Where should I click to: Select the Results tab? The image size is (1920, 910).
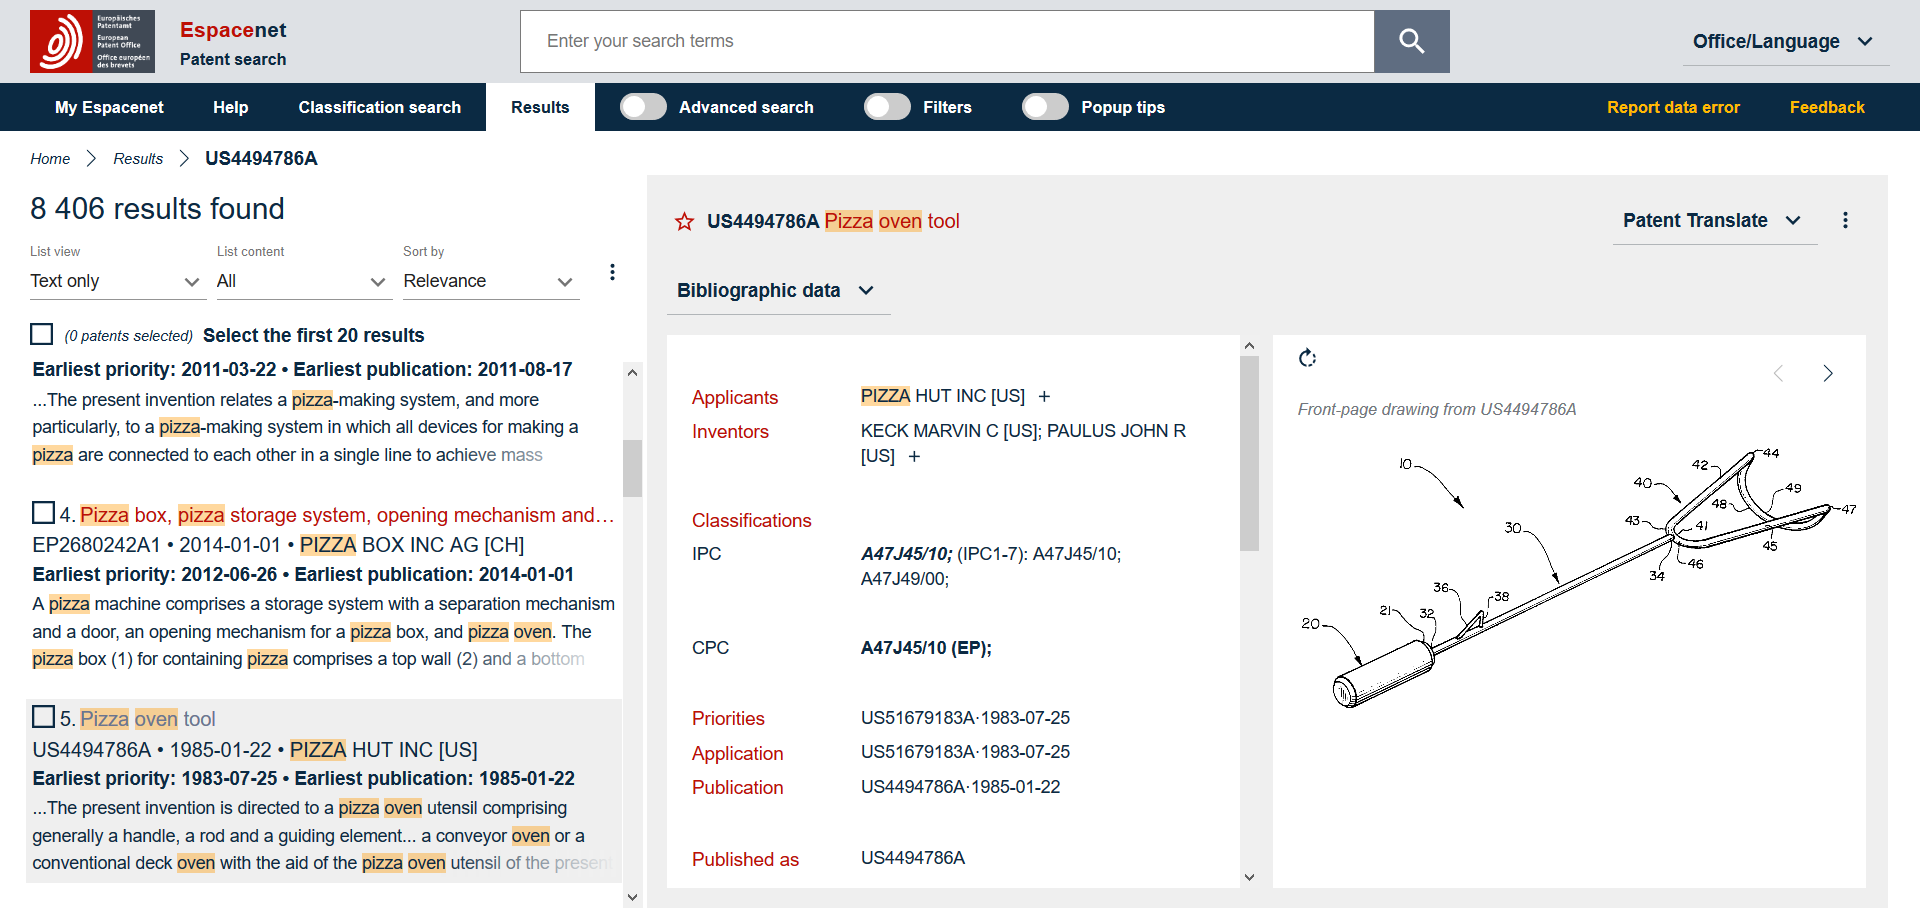click(x=540, y=107)
